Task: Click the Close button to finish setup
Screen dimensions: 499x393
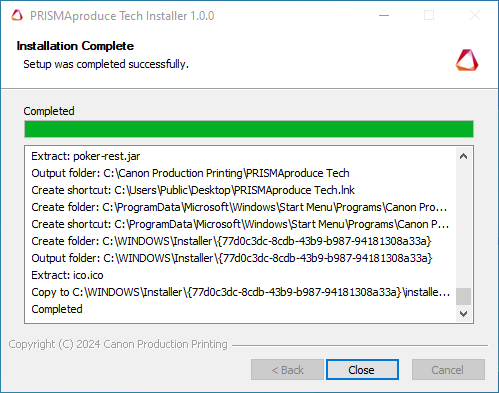Action: [x=362, y=370]
